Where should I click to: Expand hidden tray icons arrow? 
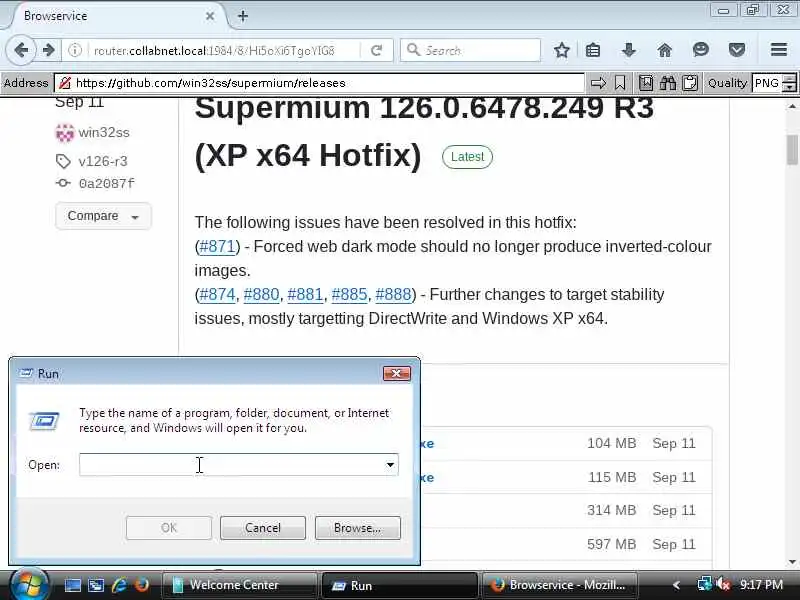[677, 585]
